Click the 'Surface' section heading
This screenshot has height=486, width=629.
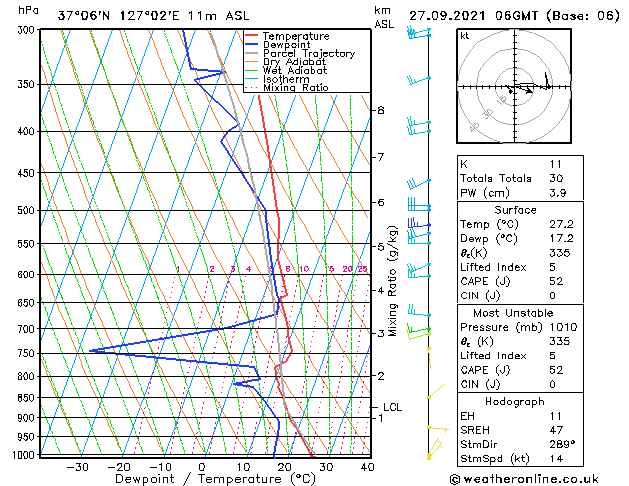coord(515,210)
